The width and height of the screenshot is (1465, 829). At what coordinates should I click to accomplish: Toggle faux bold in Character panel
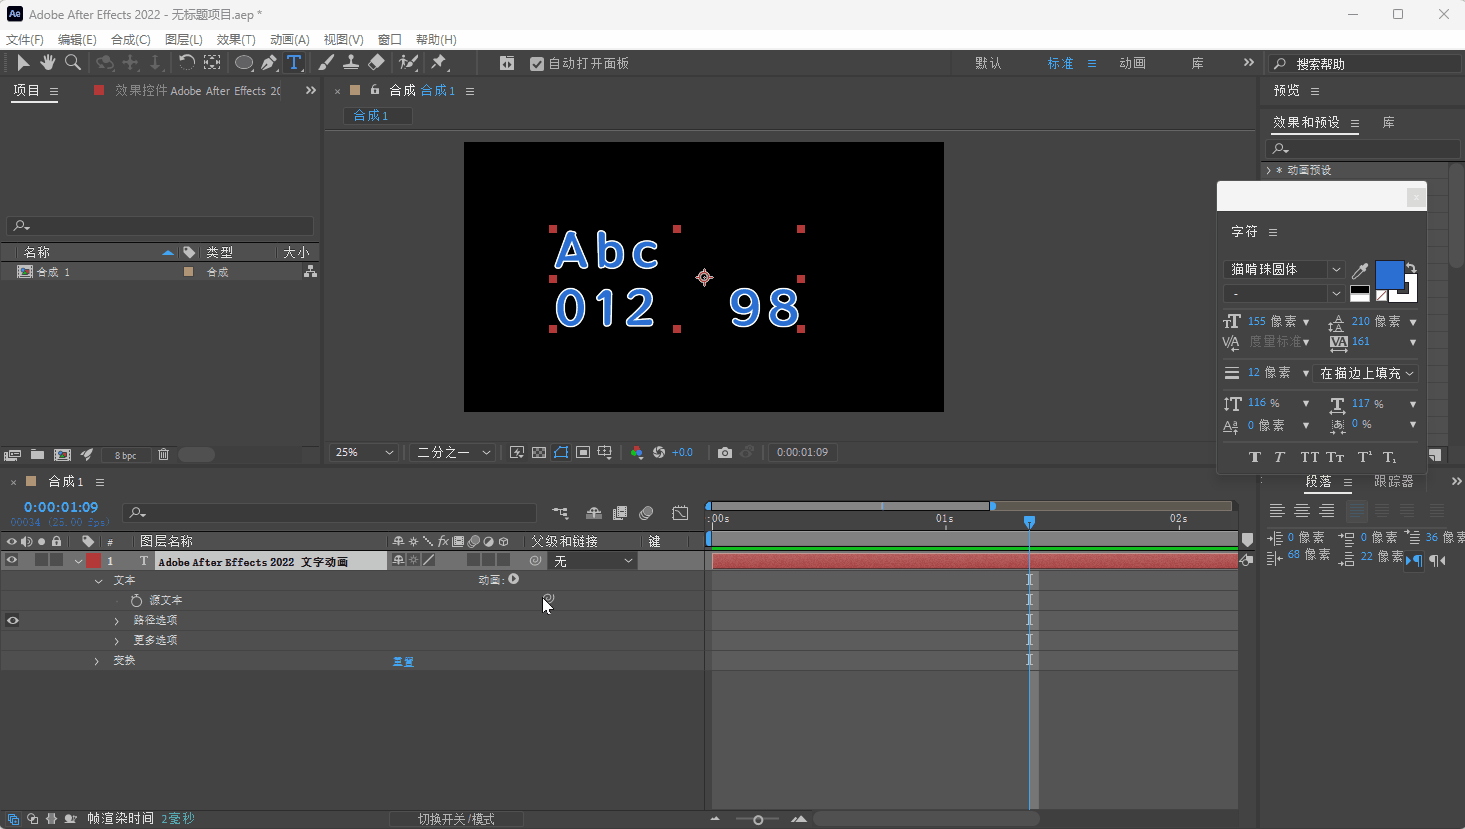tap(1255, 457)
